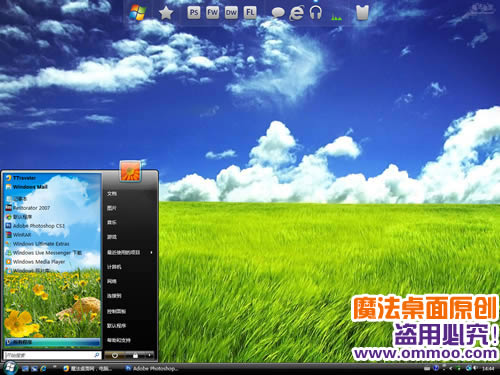Click the Windows logo icon in top dock
The image size is (500, 375).
click(138, 13)
